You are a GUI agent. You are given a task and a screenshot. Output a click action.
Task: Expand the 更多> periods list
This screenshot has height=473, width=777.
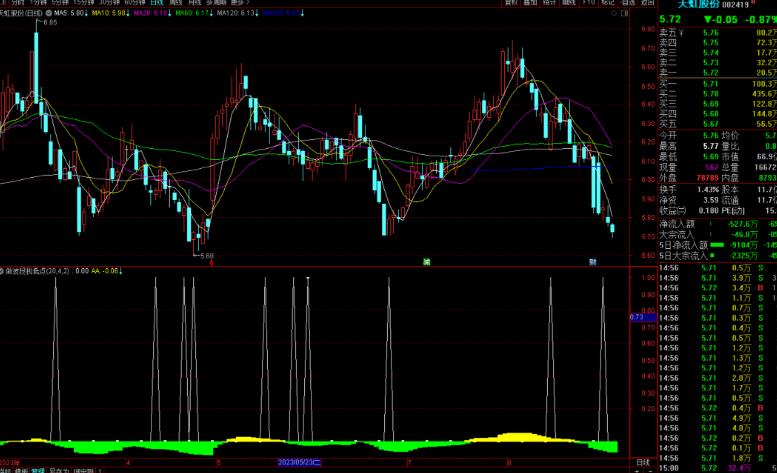coord(240,2)
